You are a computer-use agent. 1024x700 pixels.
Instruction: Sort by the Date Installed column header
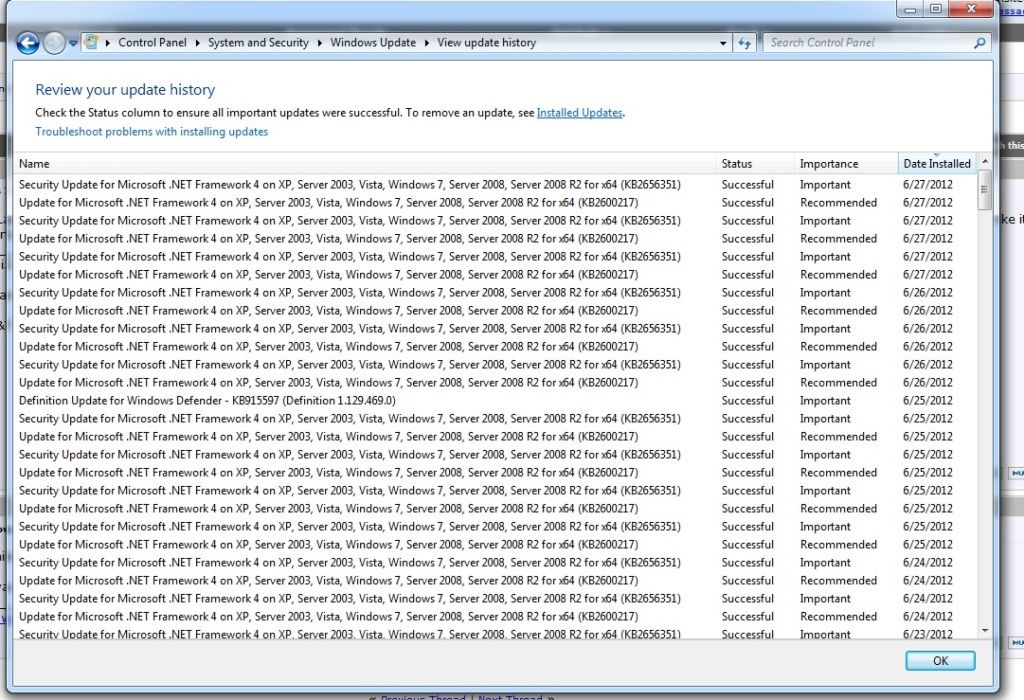[937, 164]
